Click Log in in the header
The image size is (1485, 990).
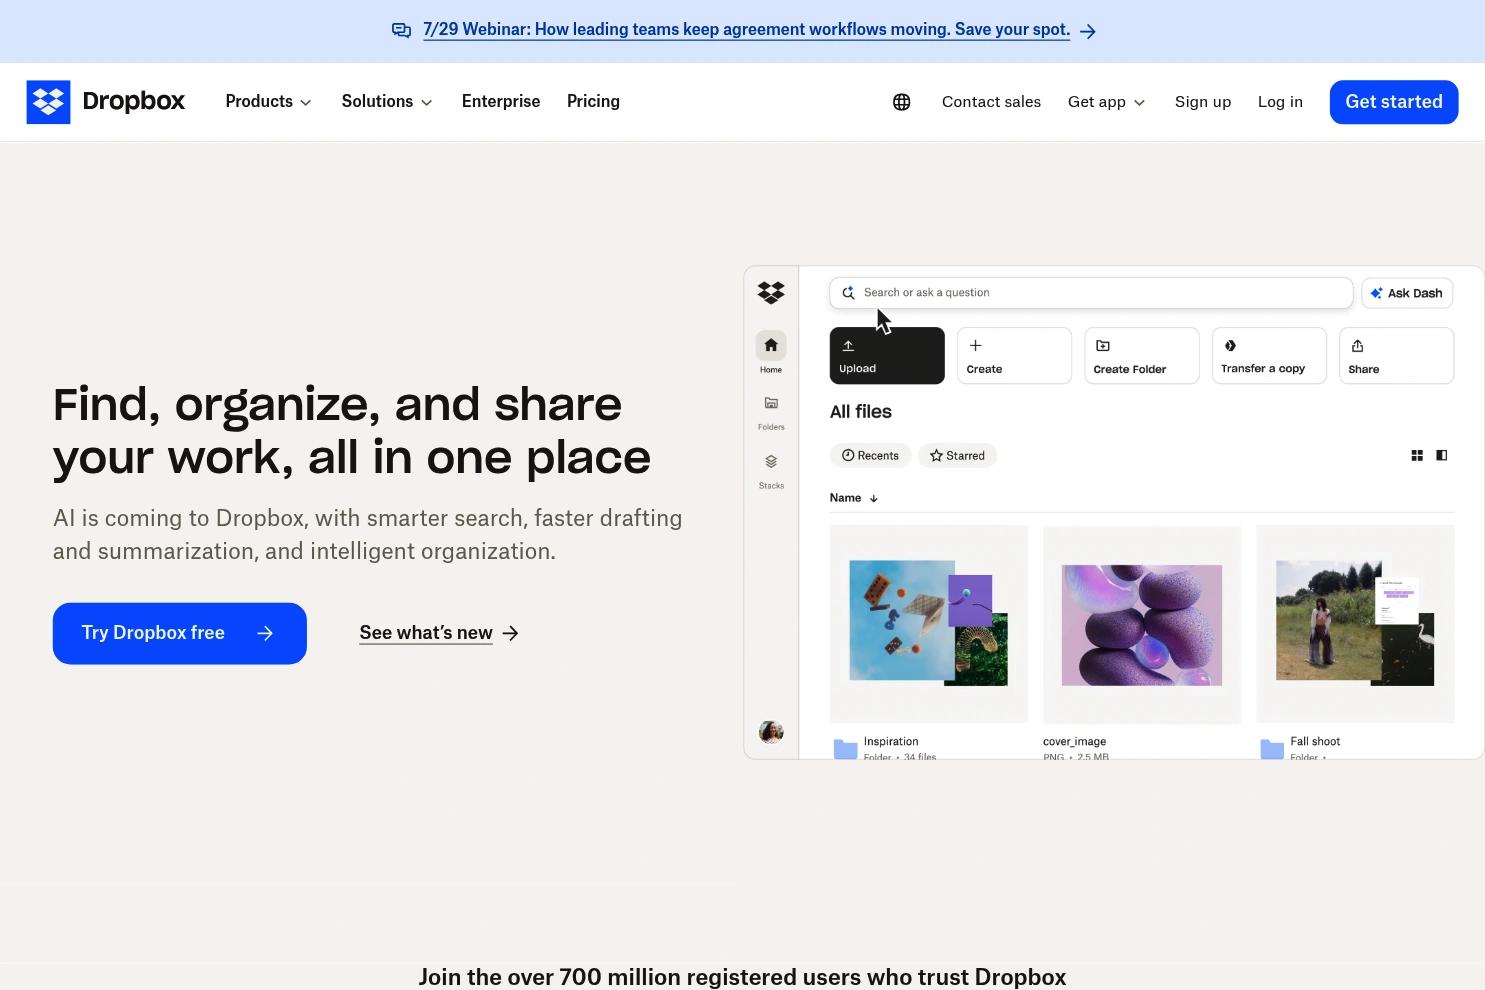pos(1280,102)
